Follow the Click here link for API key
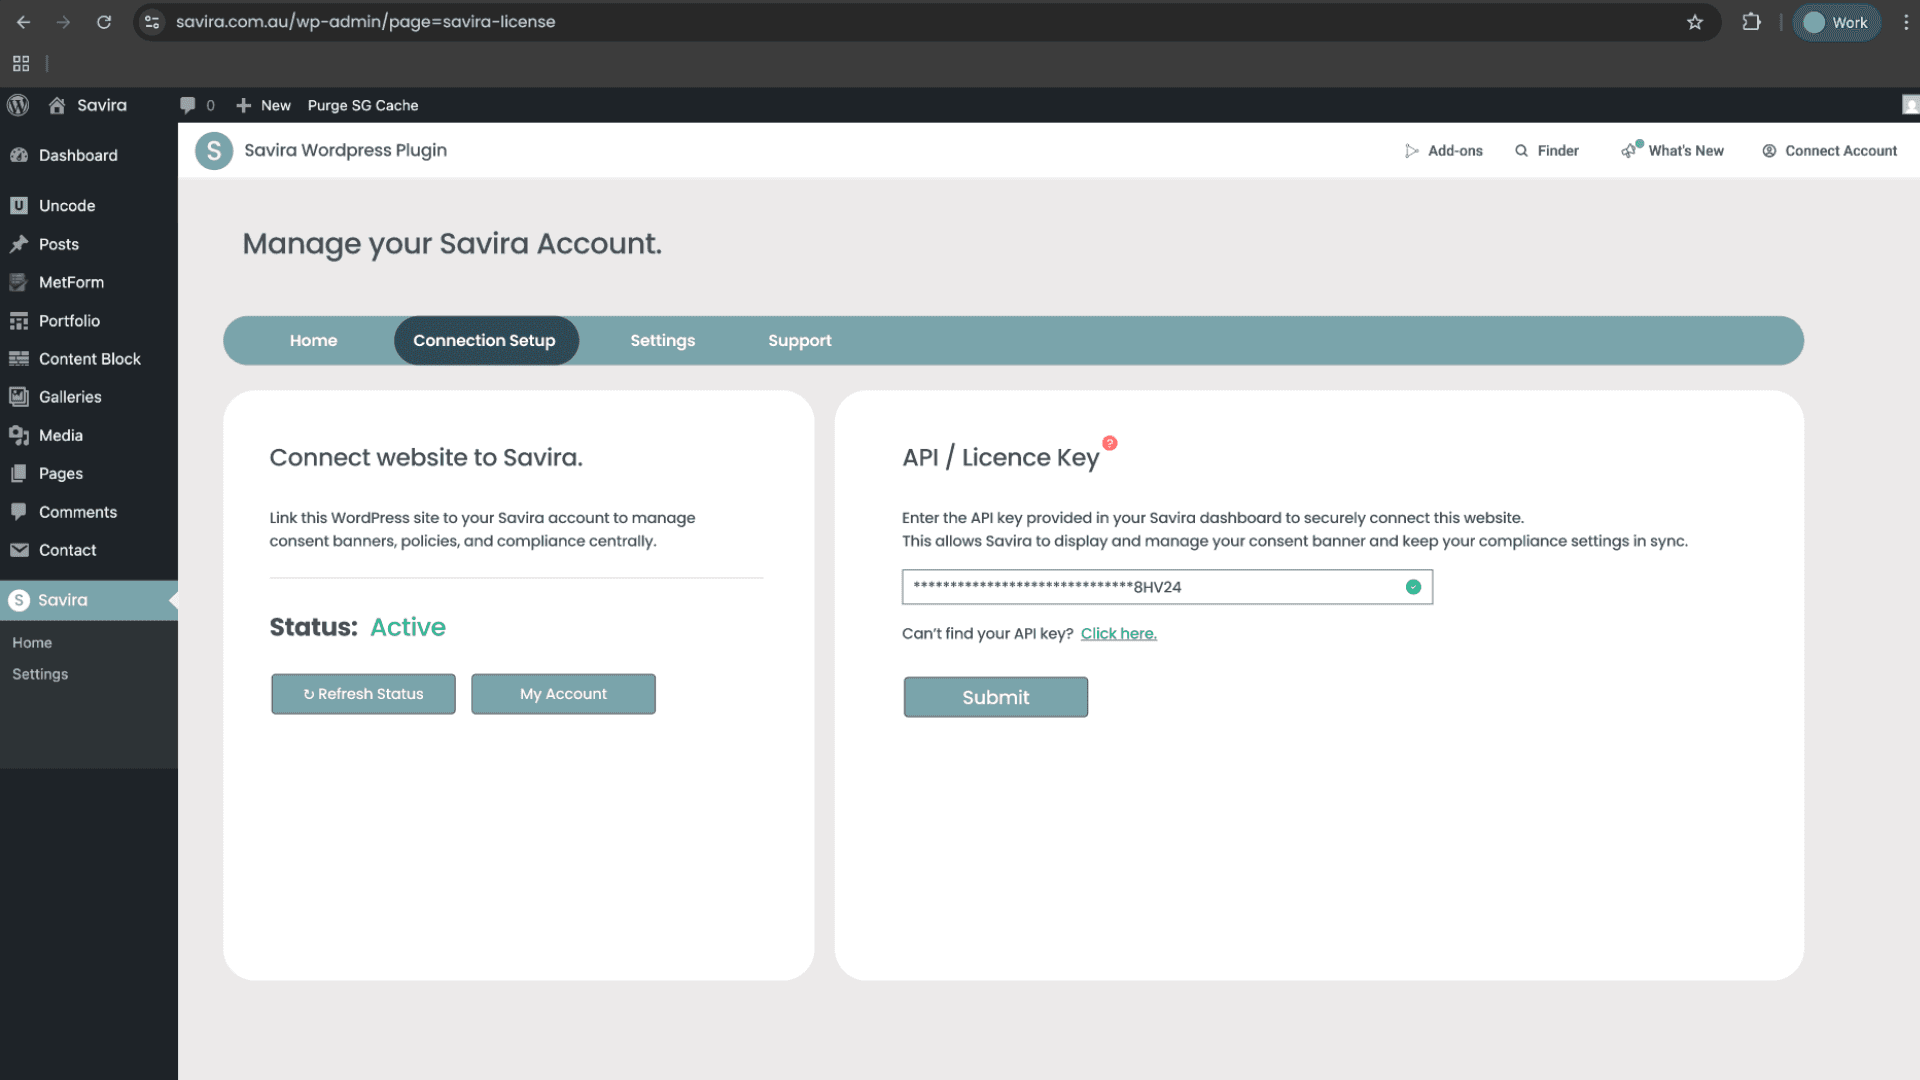1920x1080 pixels. click(1118, 634)
